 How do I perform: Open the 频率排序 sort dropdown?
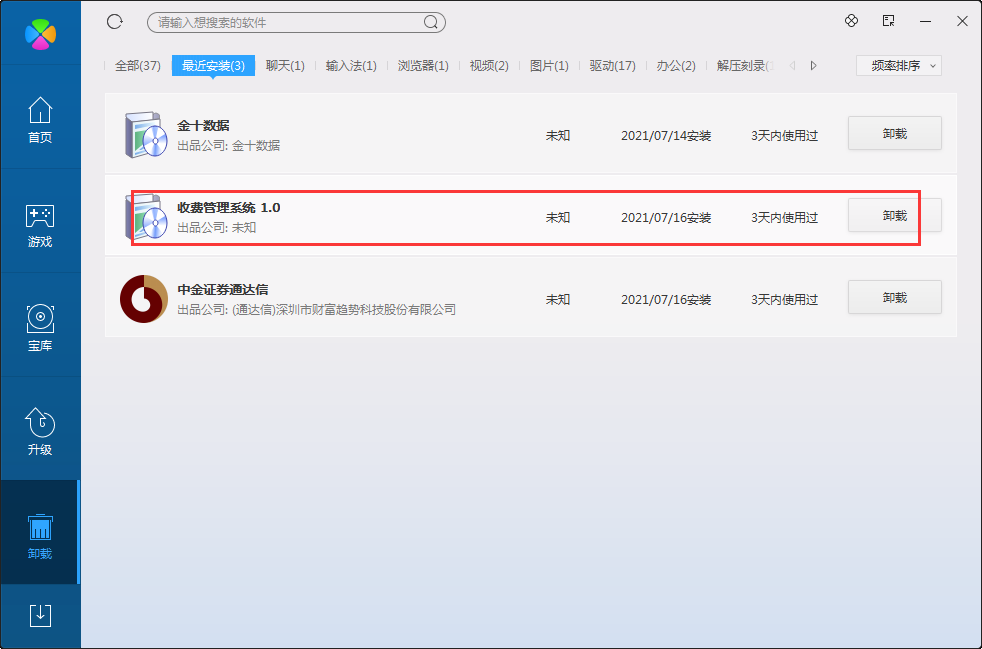[899, 66]
